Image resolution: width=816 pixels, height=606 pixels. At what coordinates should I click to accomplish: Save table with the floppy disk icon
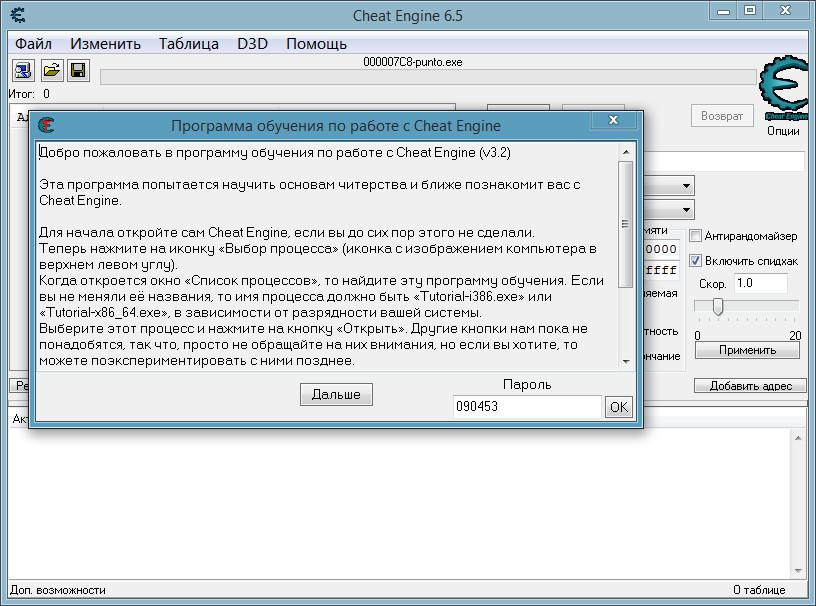pos(79,70)
